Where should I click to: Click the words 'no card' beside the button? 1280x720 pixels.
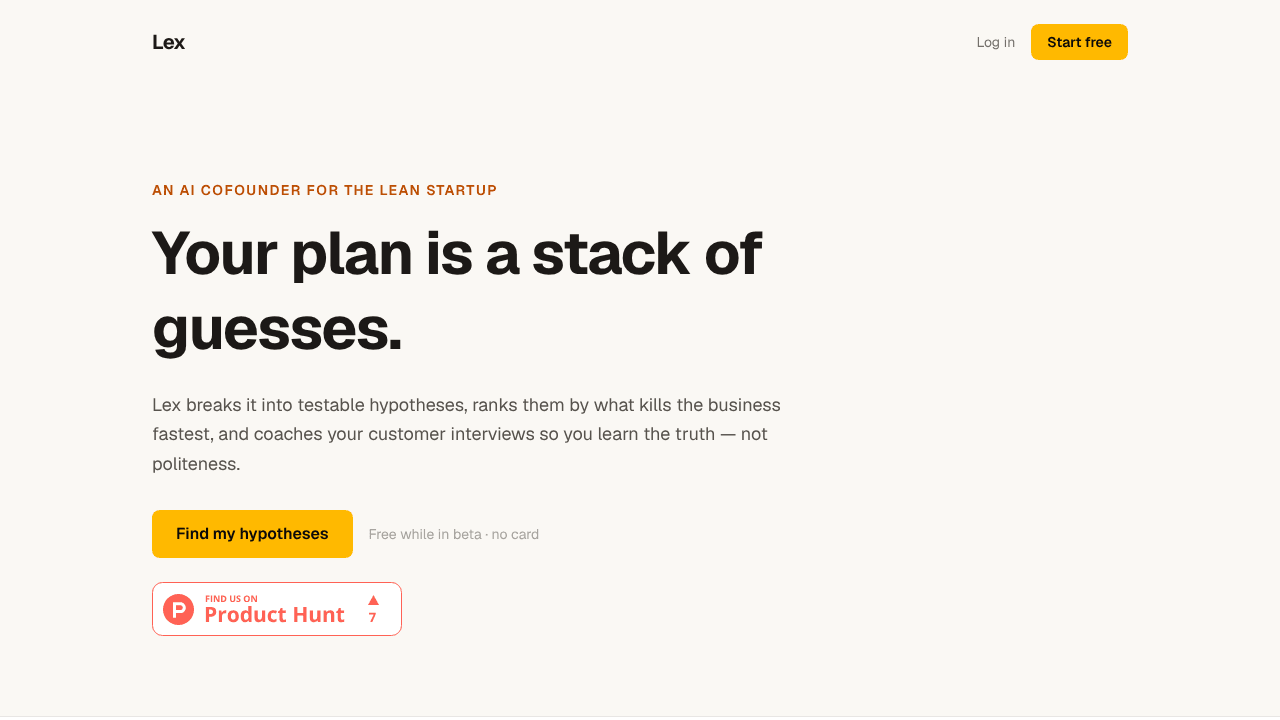click(515, 534)
